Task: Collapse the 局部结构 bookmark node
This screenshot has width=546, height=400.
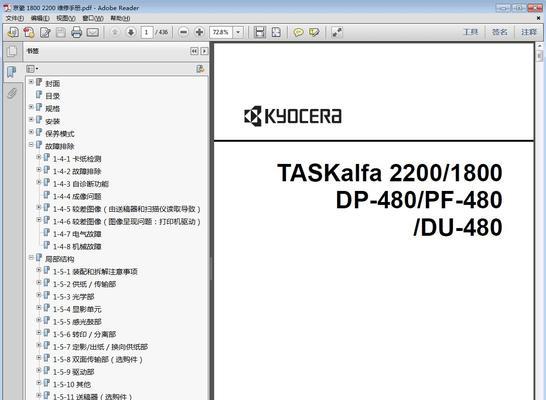Action: pos(31,257)
